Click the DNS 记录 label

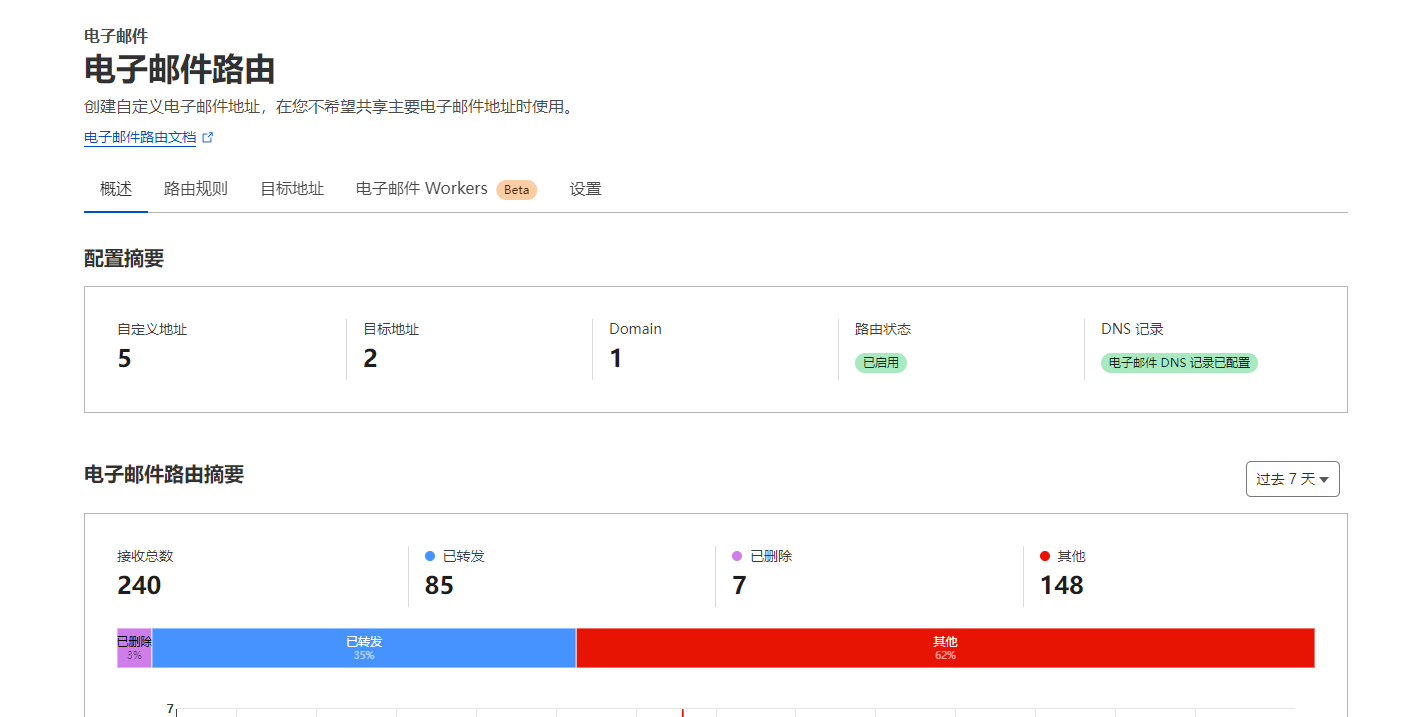click(x=1132, y=329)
